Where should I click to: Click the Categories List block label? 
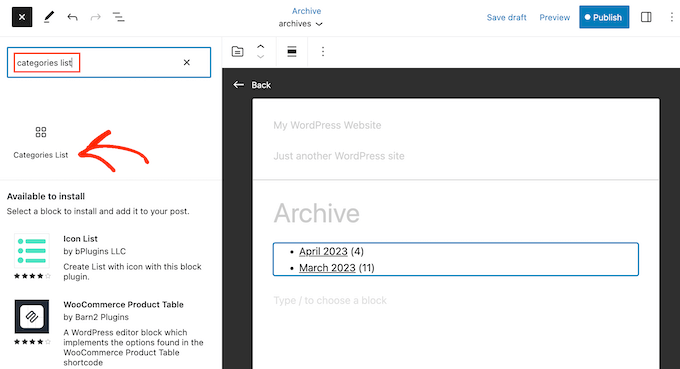(41, 155)
